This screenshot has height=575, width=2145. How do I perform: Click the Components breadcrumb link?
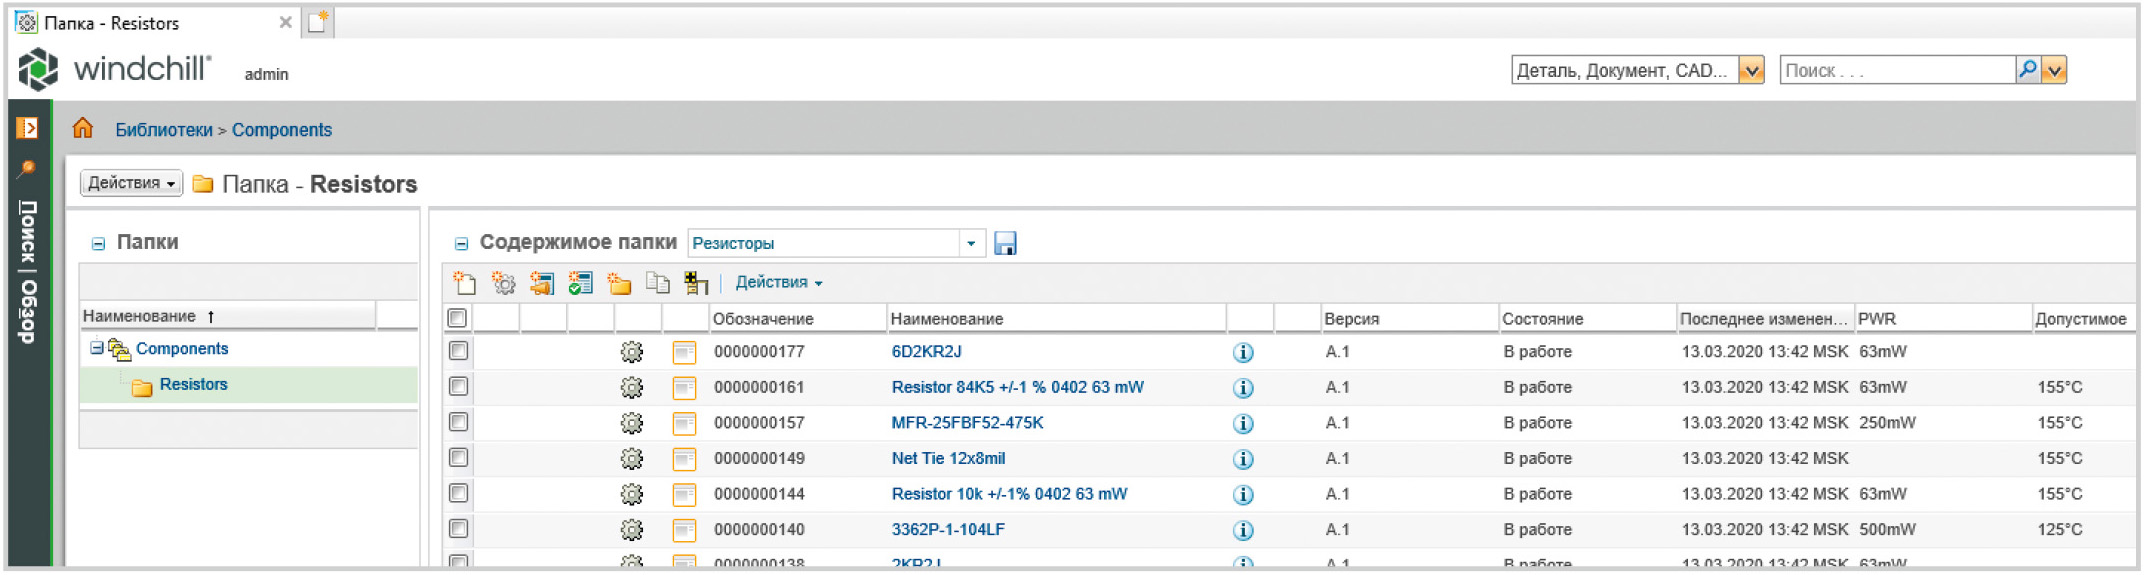click(x=281, y=130)
